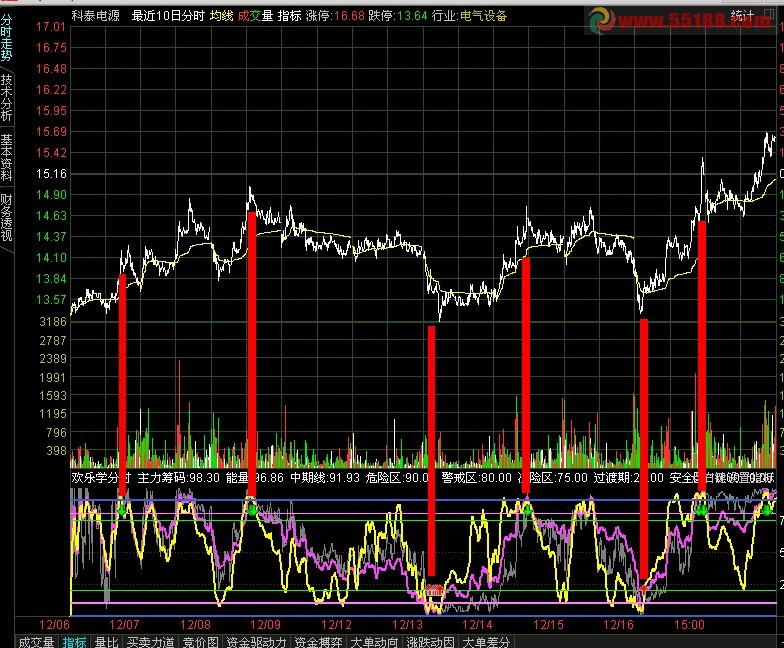The image size is (784, 648).
Task: Click the 欢乐学分时 indicator name
Action: pos(101,478)
